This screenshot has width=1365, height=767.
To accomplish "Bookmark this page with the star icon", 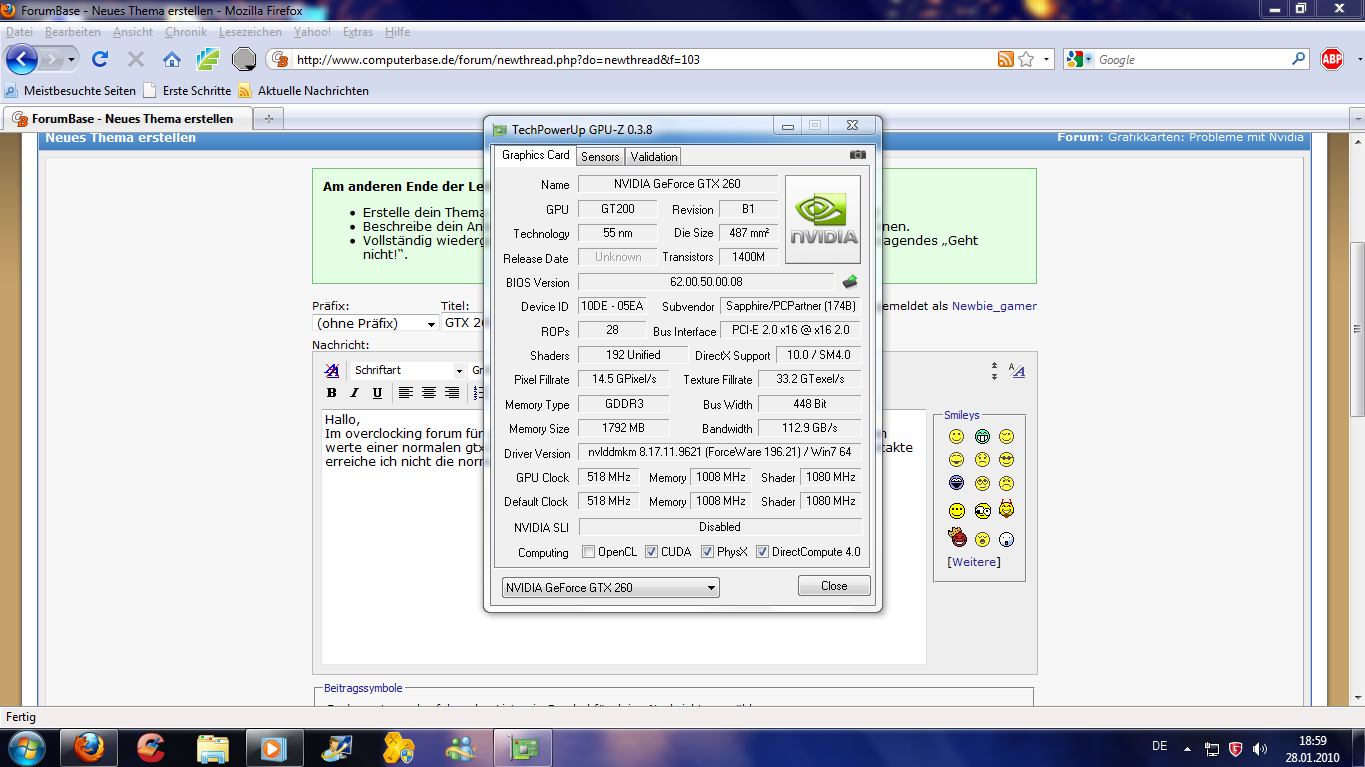I will (1026, 60).
